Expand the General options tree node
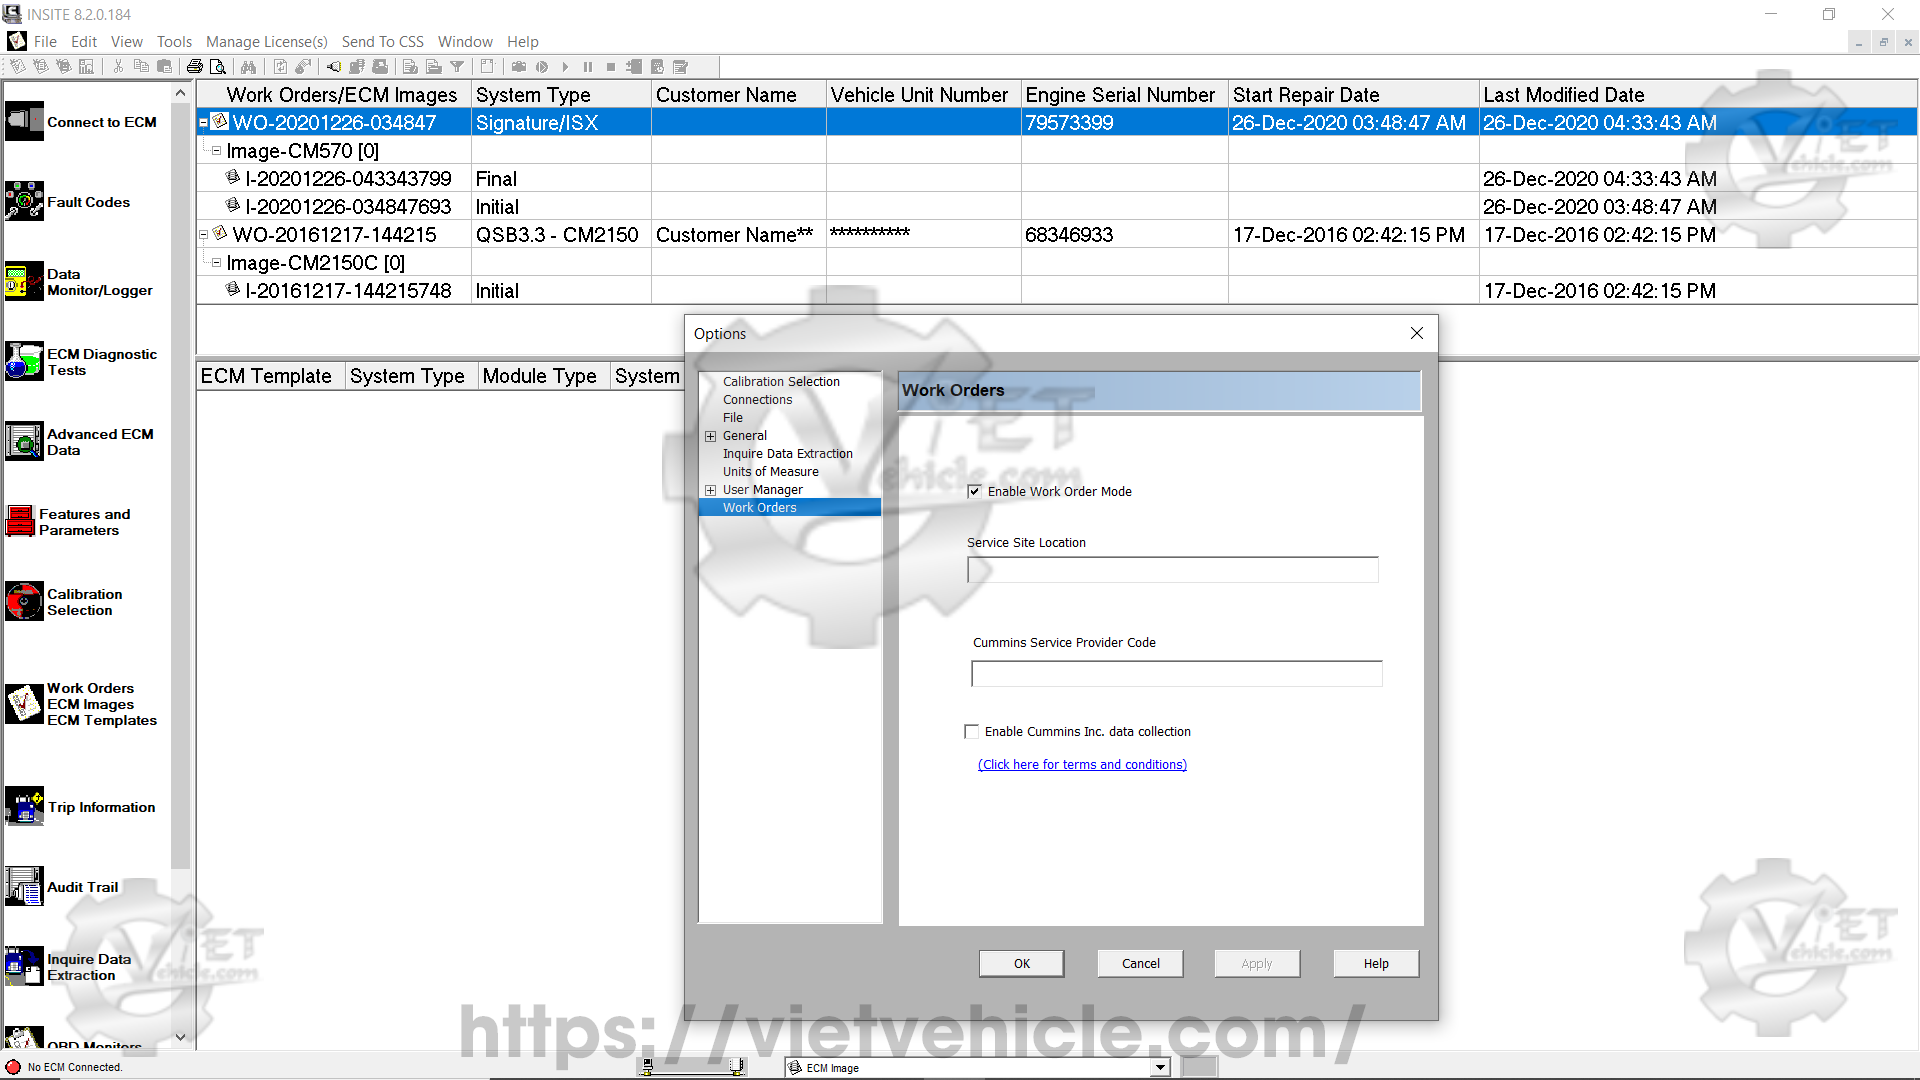 point(710,436)
